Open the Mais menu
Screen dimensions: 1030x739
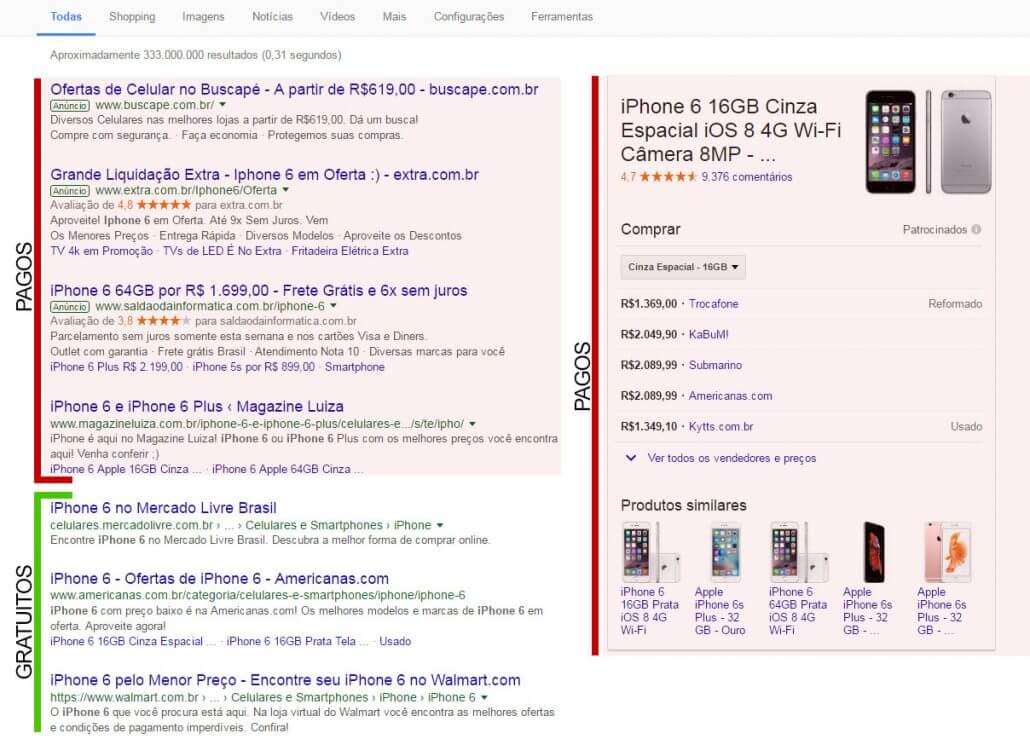394,16
